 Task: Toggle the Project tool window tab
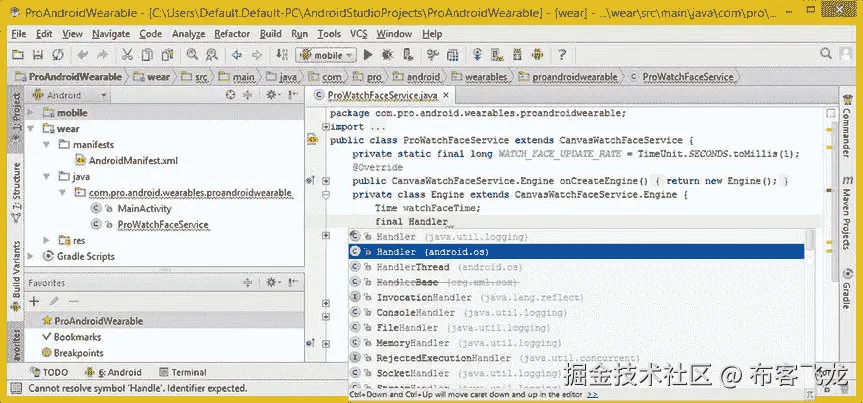pos(16,119)
